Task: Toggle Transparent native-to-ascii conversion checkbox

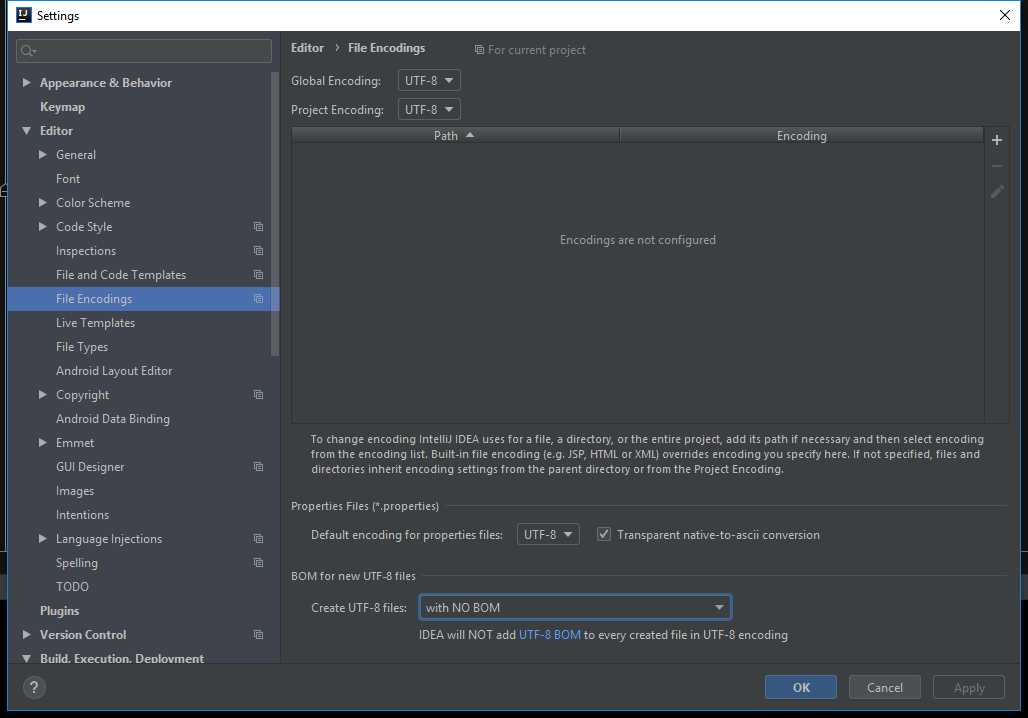Action: [x=603, y=534]
